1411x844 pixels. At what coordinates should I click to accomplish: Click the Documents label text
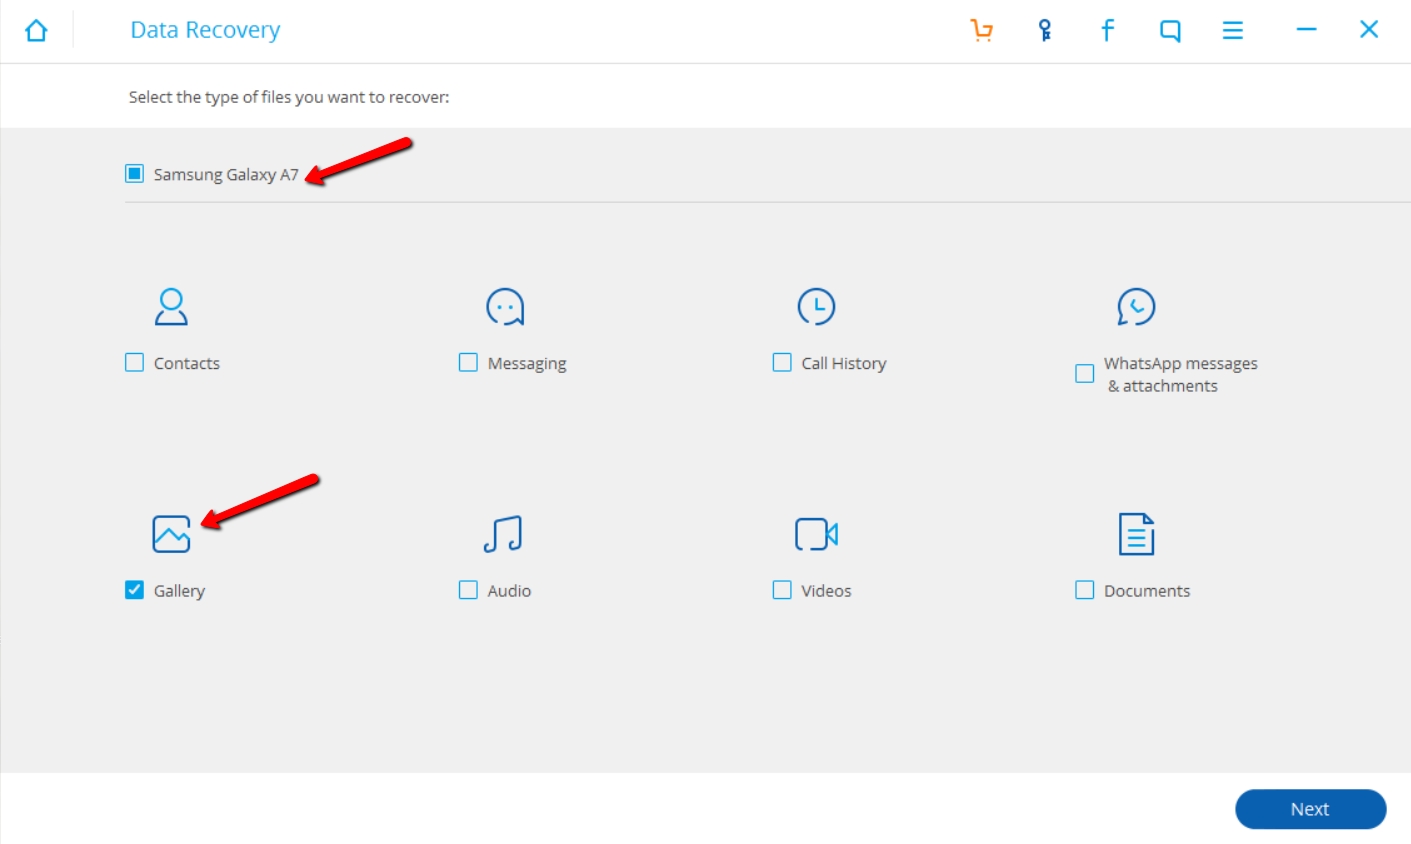pyautogui.click(x=1147, y=591)
